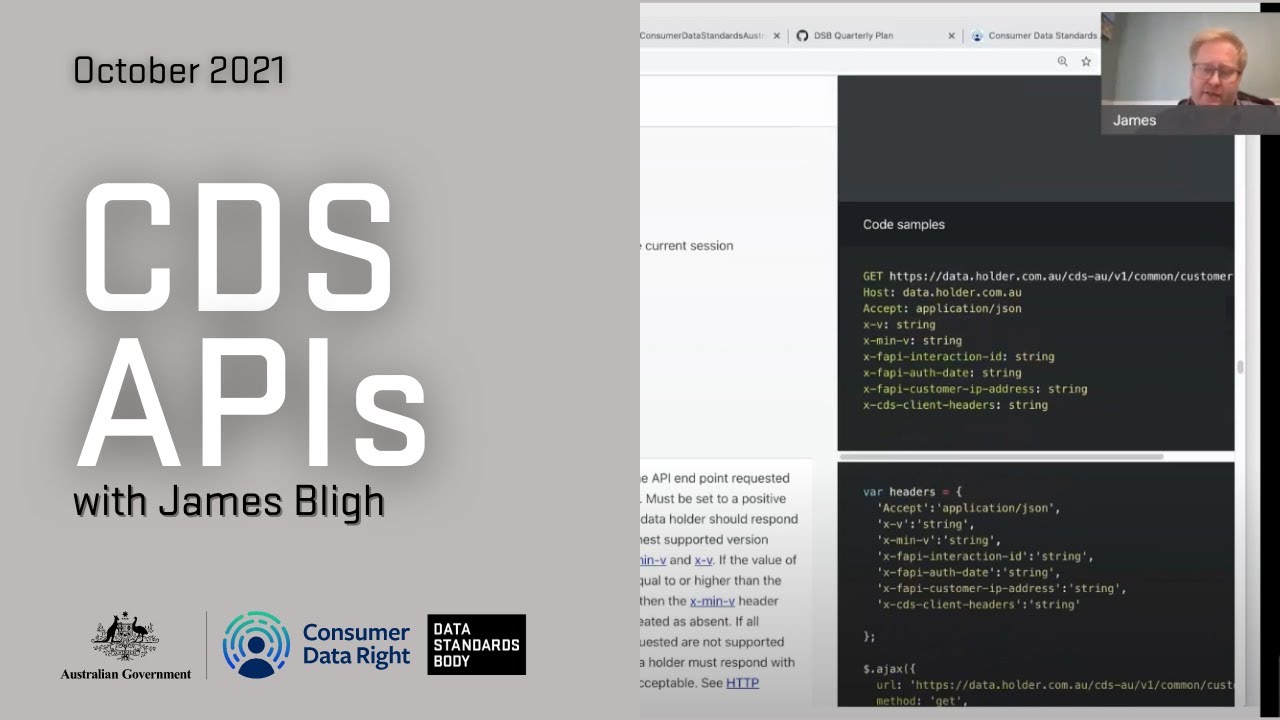Close the DSB Quarterly Plan tab
The width and height of the screenshot is (1280, 720).
[x=951, y=36]
